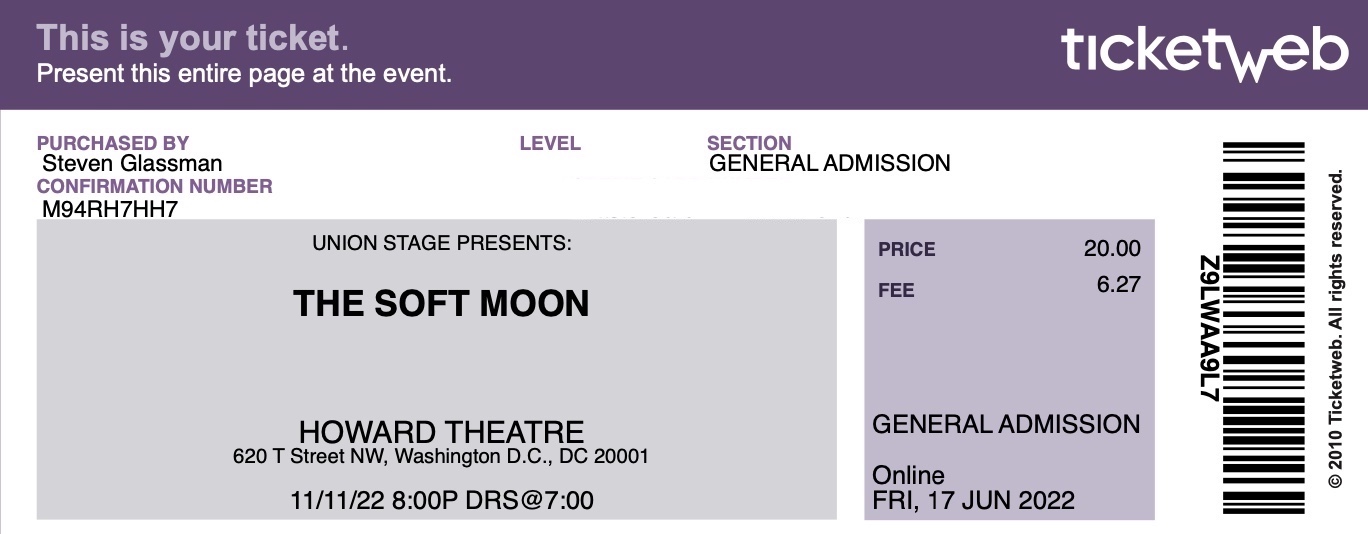
Task: Click the FRI, 17 JUN 2022 purchase date
Action: tap(973, 500)
